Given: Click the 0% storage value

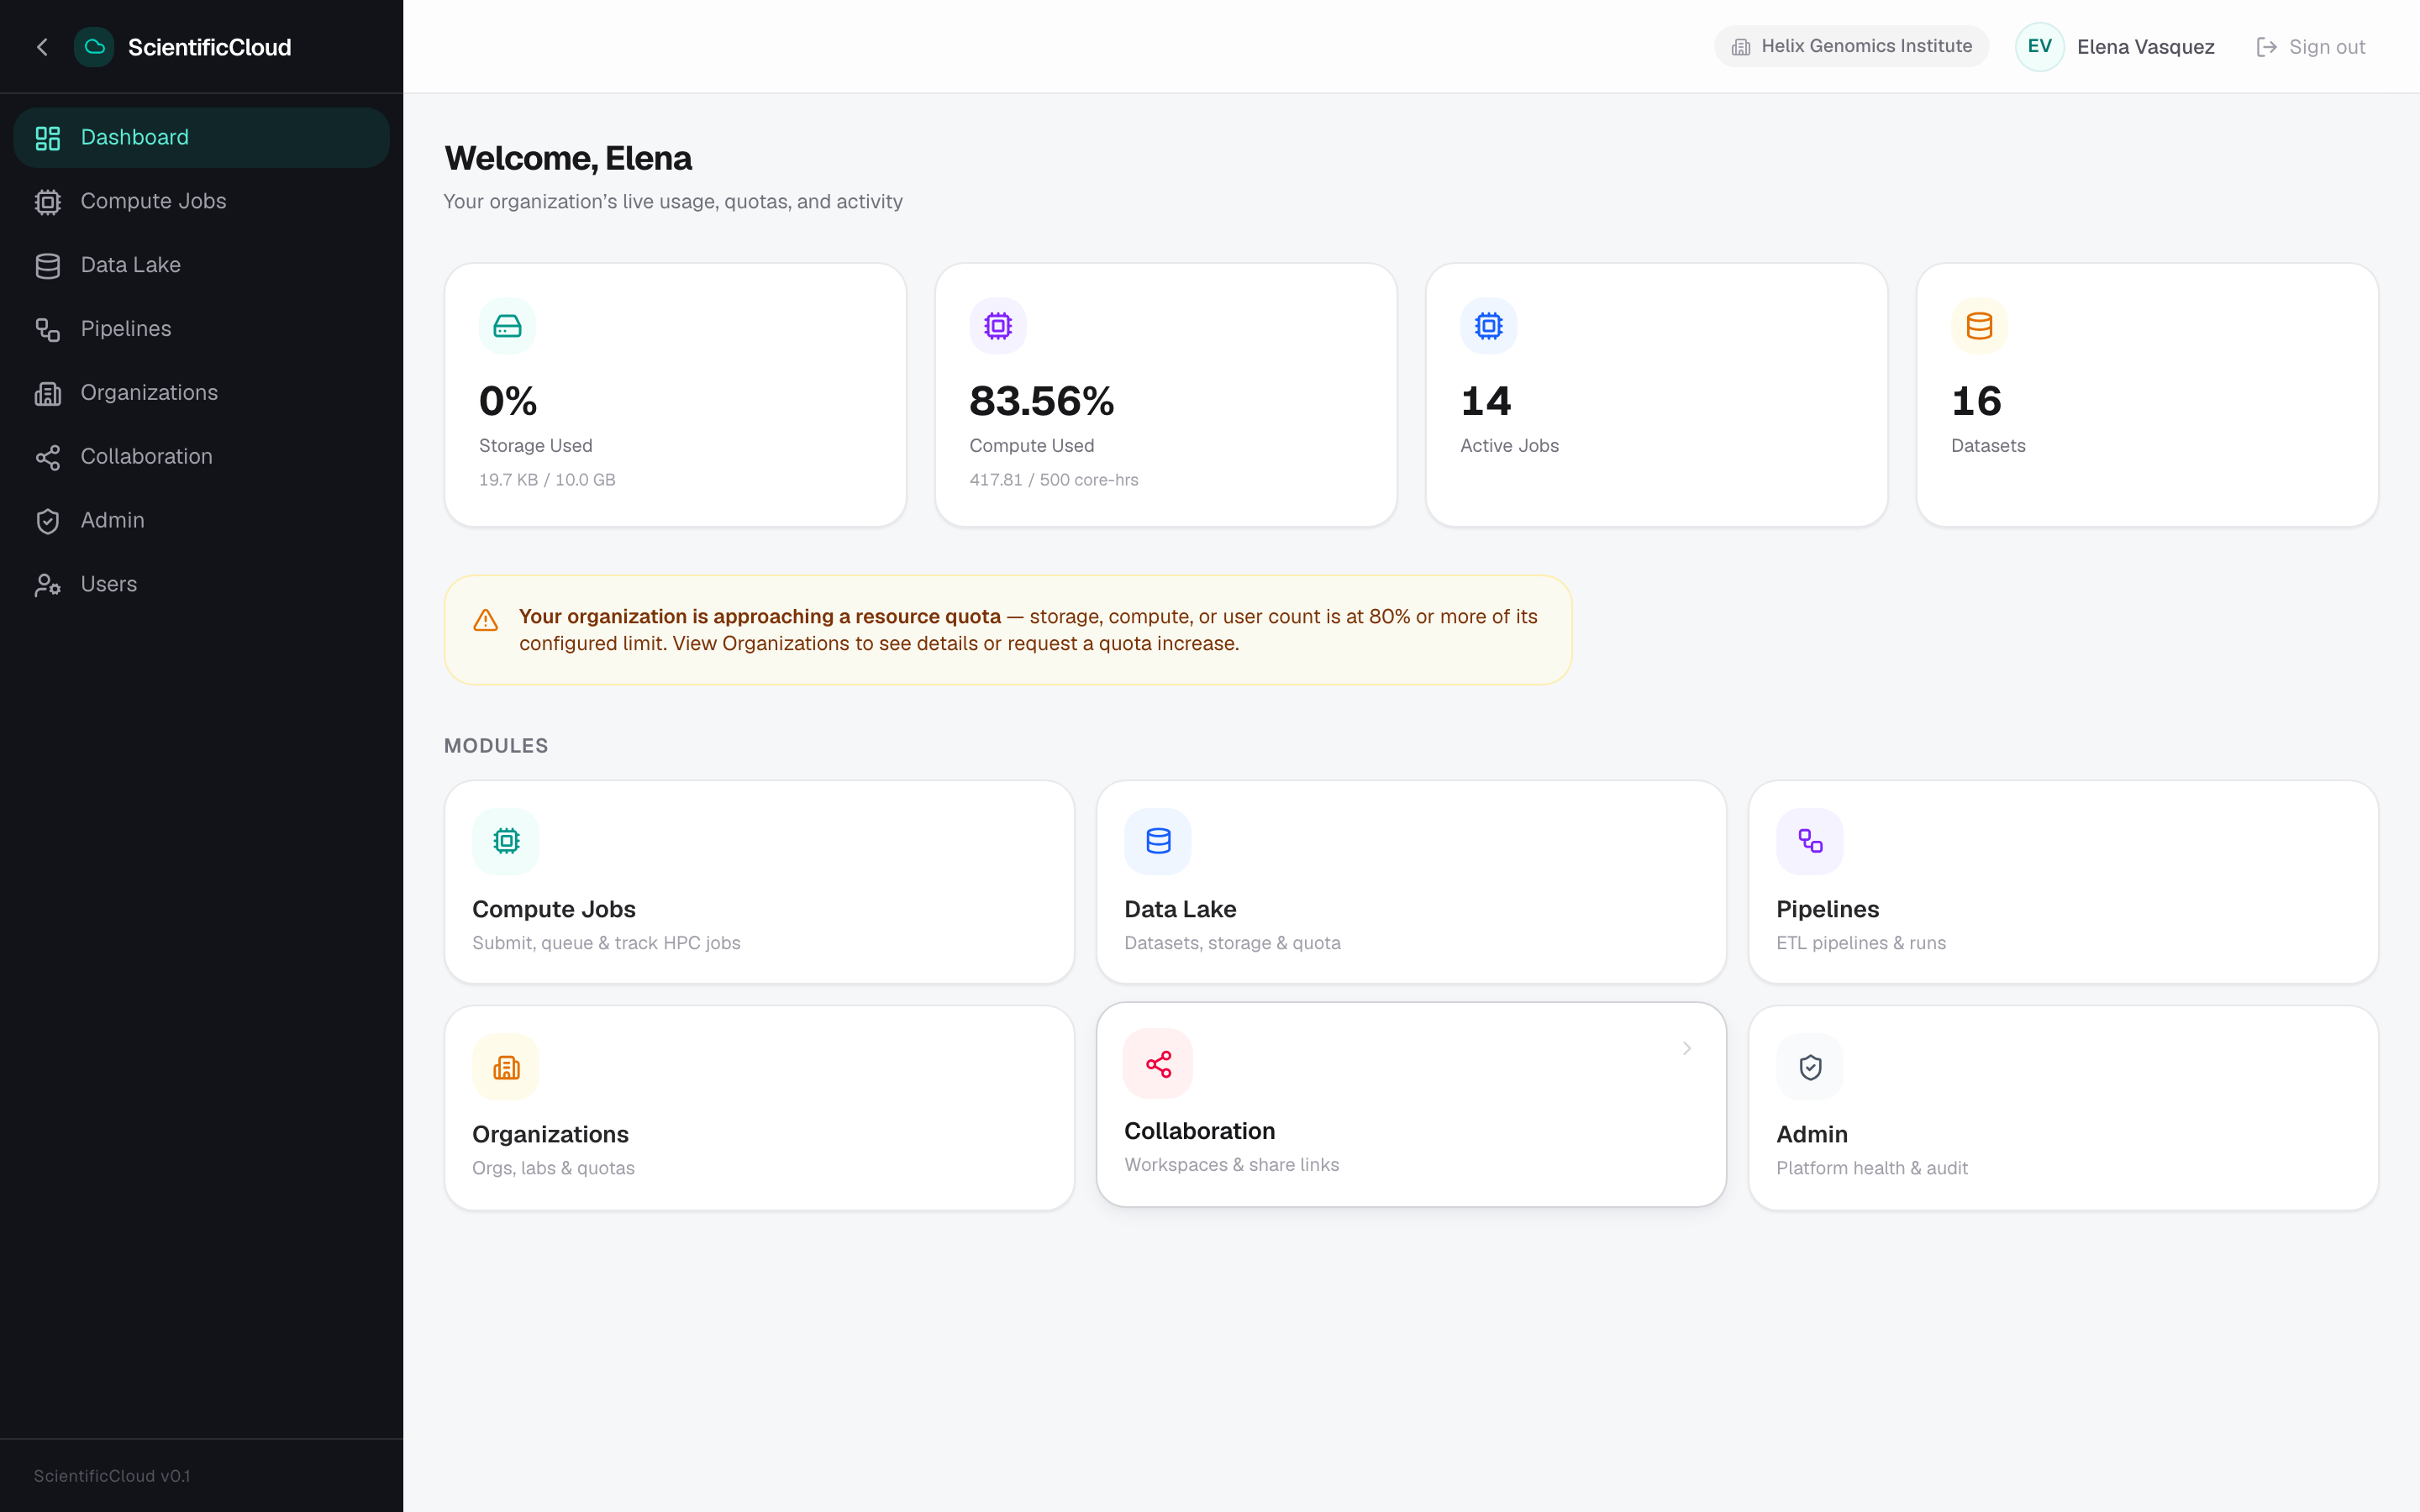Looking at the screenshot, I should [x=508, y=401].
